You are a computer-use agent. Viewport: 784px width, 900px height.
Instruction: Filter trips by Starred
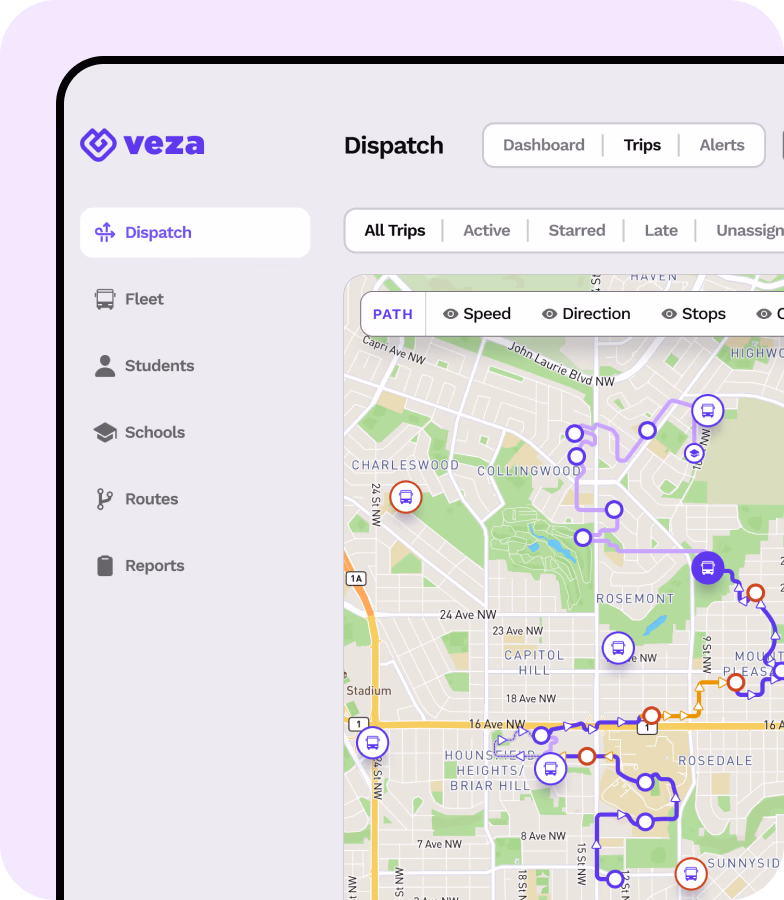[x=577, y=230]
